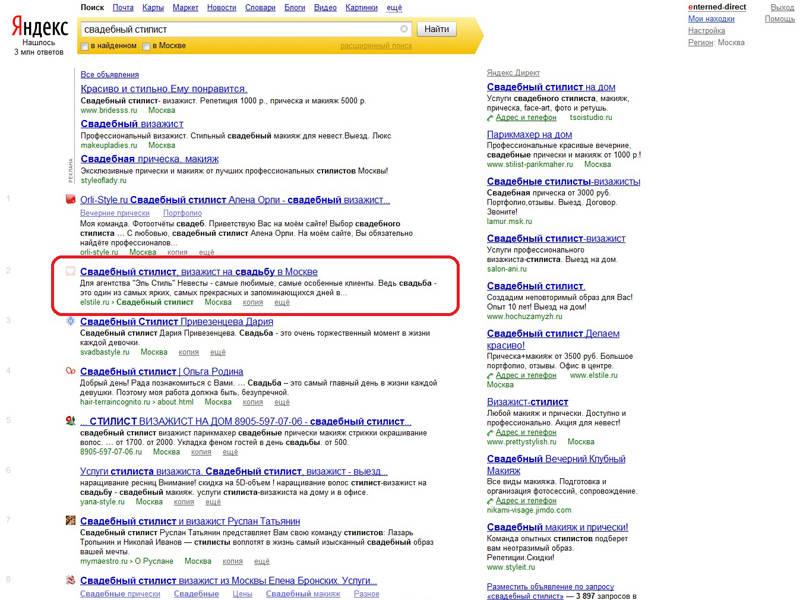Open the Картинки search tab

361,8
